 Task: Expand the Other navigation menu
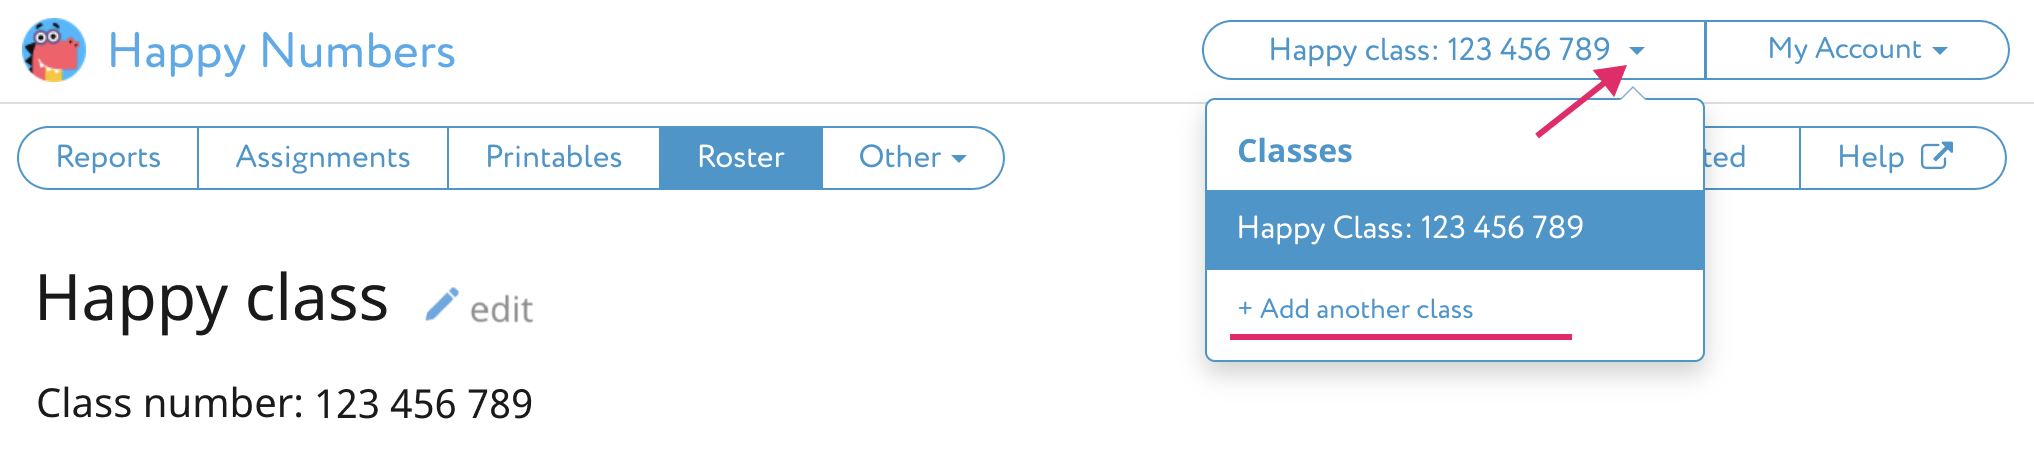pyautogui.click(x=911, y=157)
